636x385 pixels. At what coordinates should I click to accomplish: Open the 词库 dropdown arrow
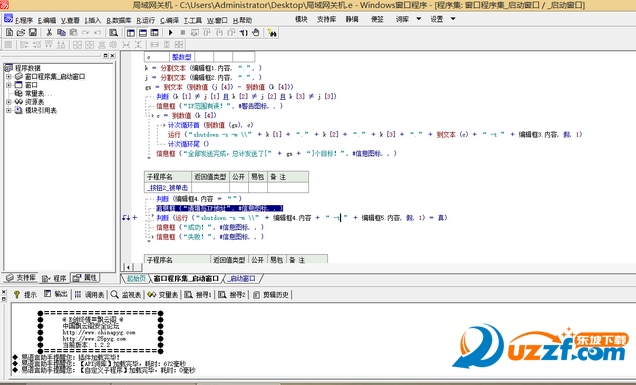[x=419, y=19]
